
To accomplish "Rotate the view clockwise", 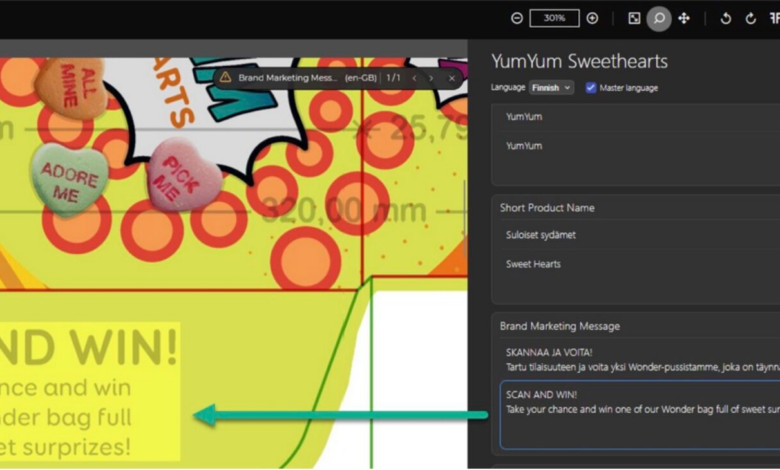I will pos(750,19).
